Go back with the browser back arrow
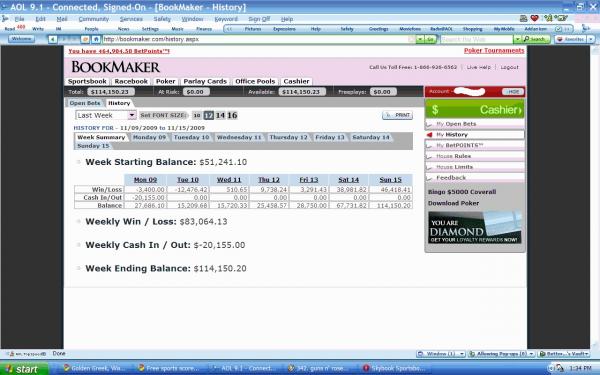Screen dimensions: 600x375 [x=53, y=39]
